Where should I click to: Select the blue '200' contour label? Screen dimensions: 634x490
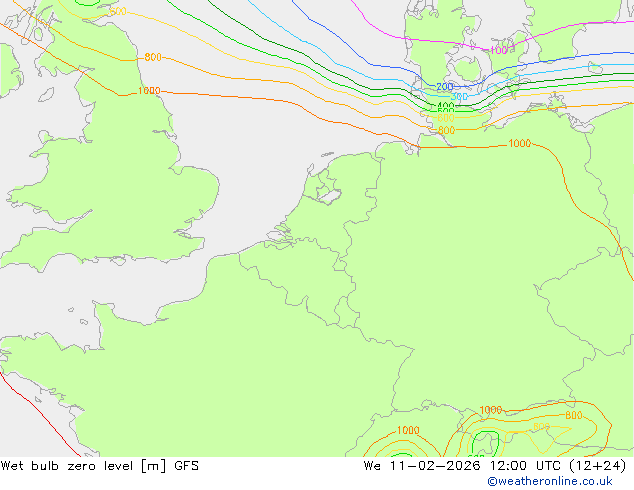pos(444,87)
